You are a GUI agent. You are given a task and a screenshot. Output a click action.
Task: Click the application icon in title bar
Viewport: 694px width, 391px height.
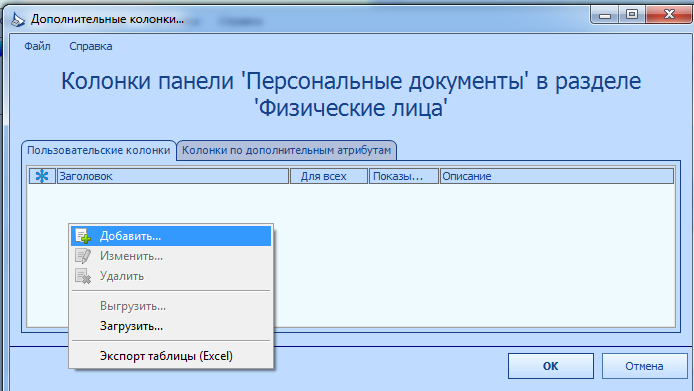point(17,19)
